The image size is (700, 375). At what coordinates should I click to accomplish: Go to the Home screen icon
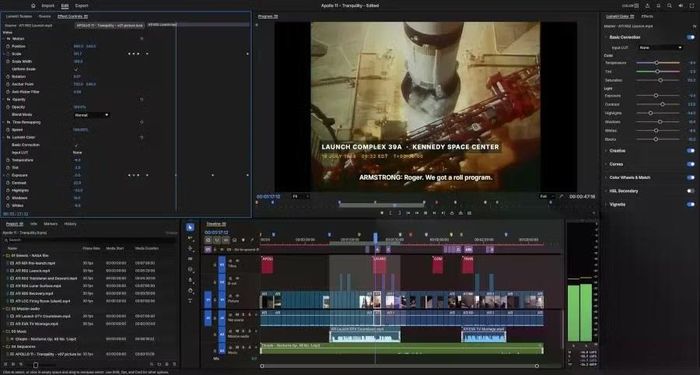click(x=33, y=6)
